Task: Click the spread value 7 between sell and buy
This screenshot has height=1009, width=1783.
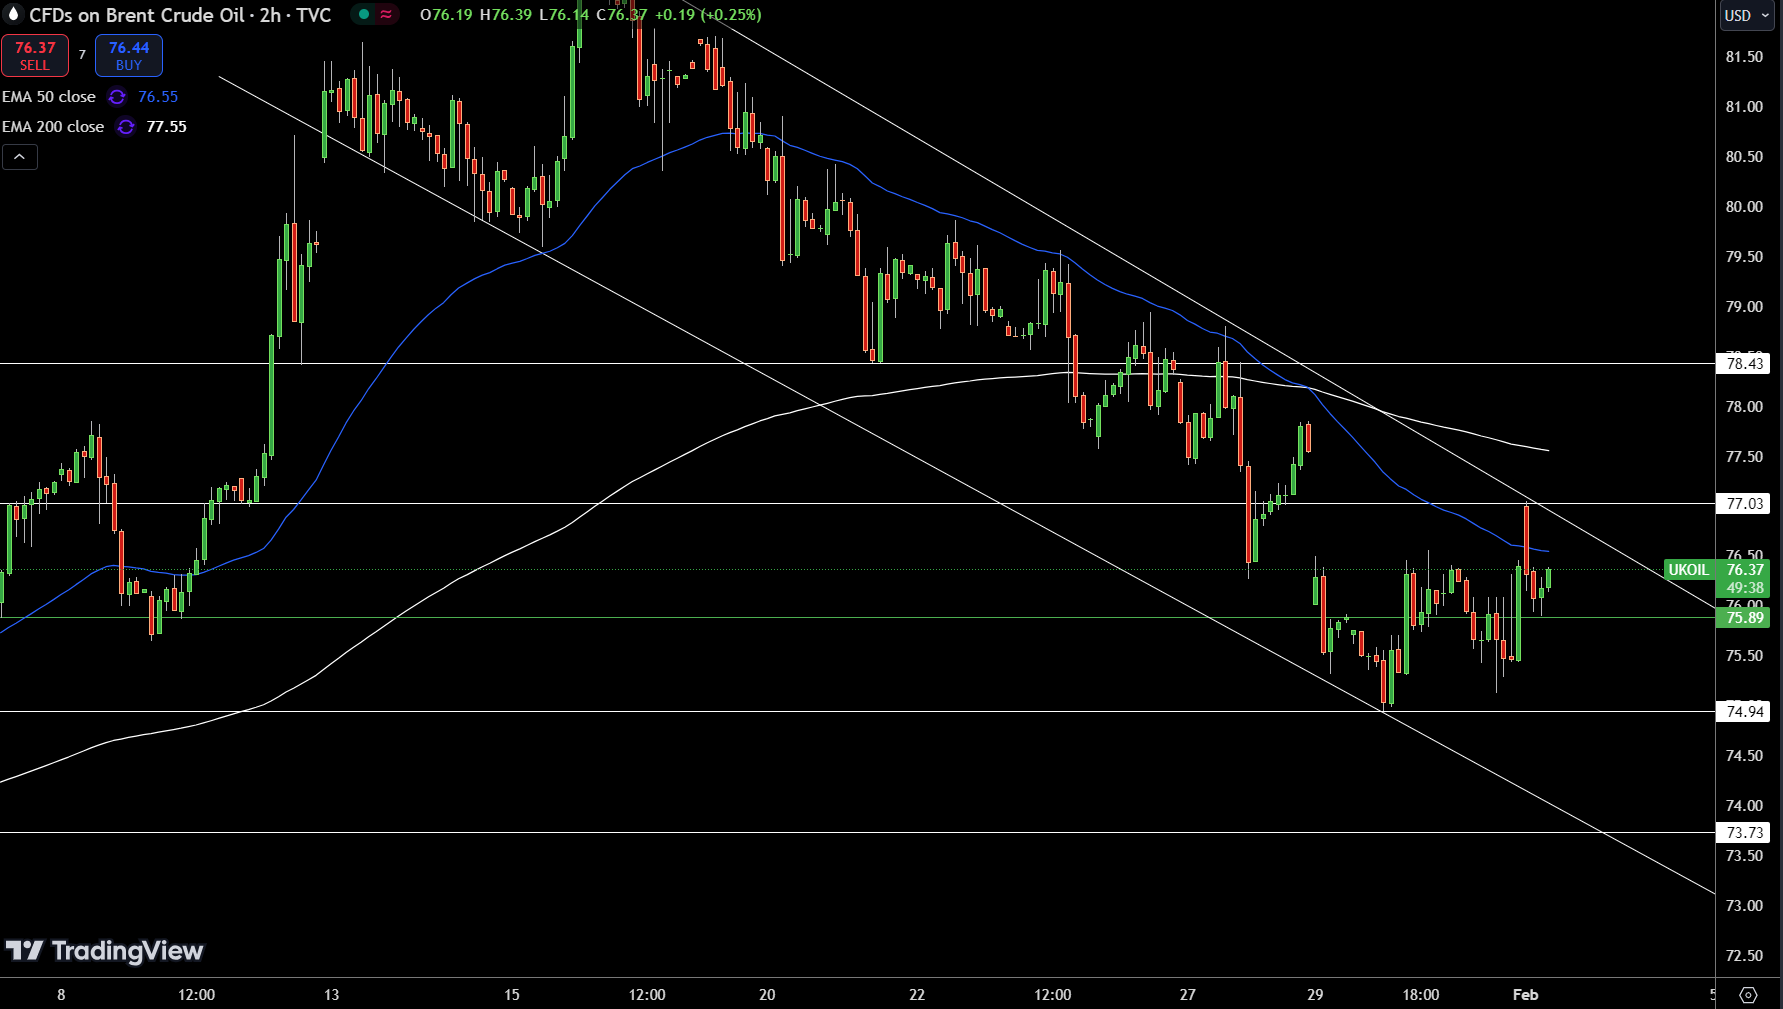Action: pyautogui.click(x=82, y=55)
